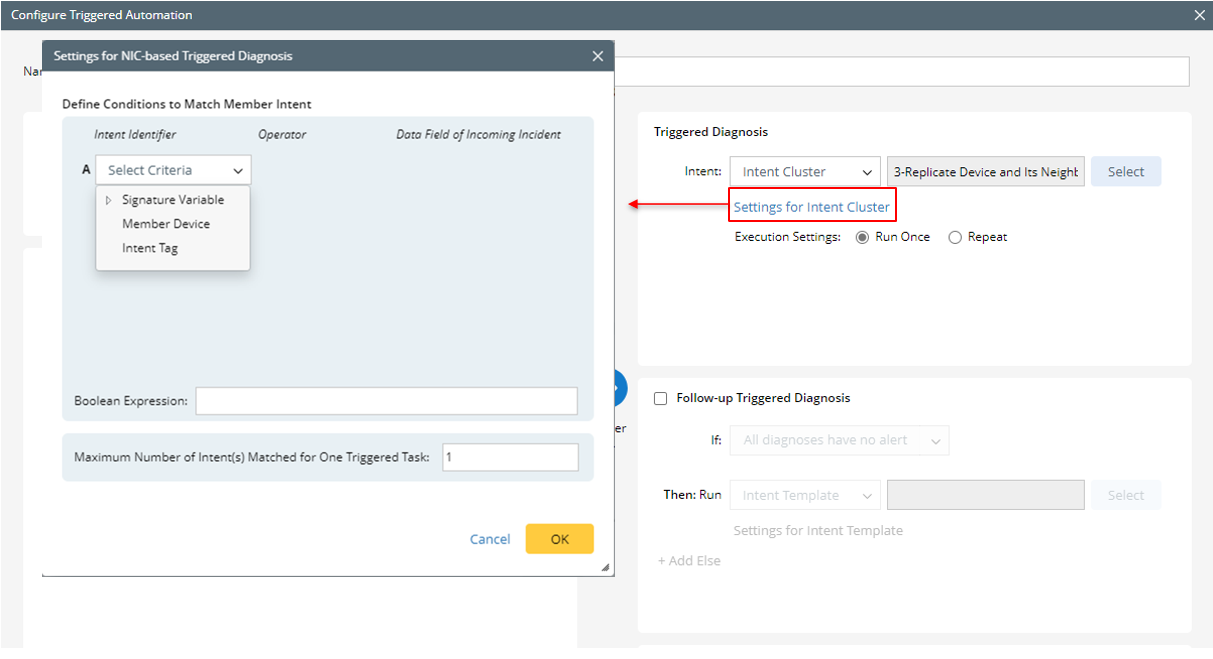Click the 3-Replicate Device intent name field
The height and width of the screenshot is (659, 1213).
985,172
